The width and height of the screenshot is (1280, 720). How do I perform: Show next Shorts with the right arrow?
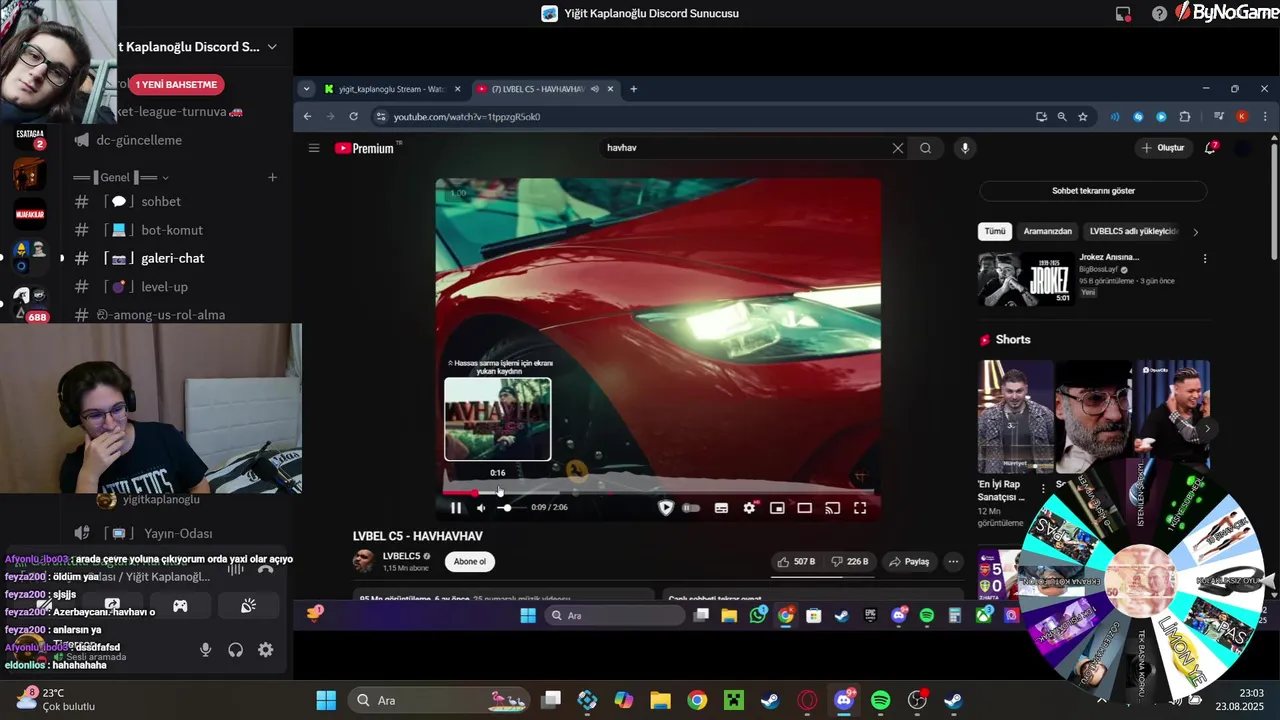[1207, 428]
